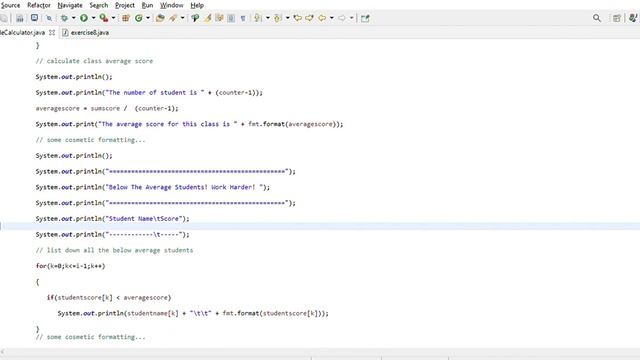640x360 pixels.
Task: Click the Open Type folder icon
Action: click(160, 18)
